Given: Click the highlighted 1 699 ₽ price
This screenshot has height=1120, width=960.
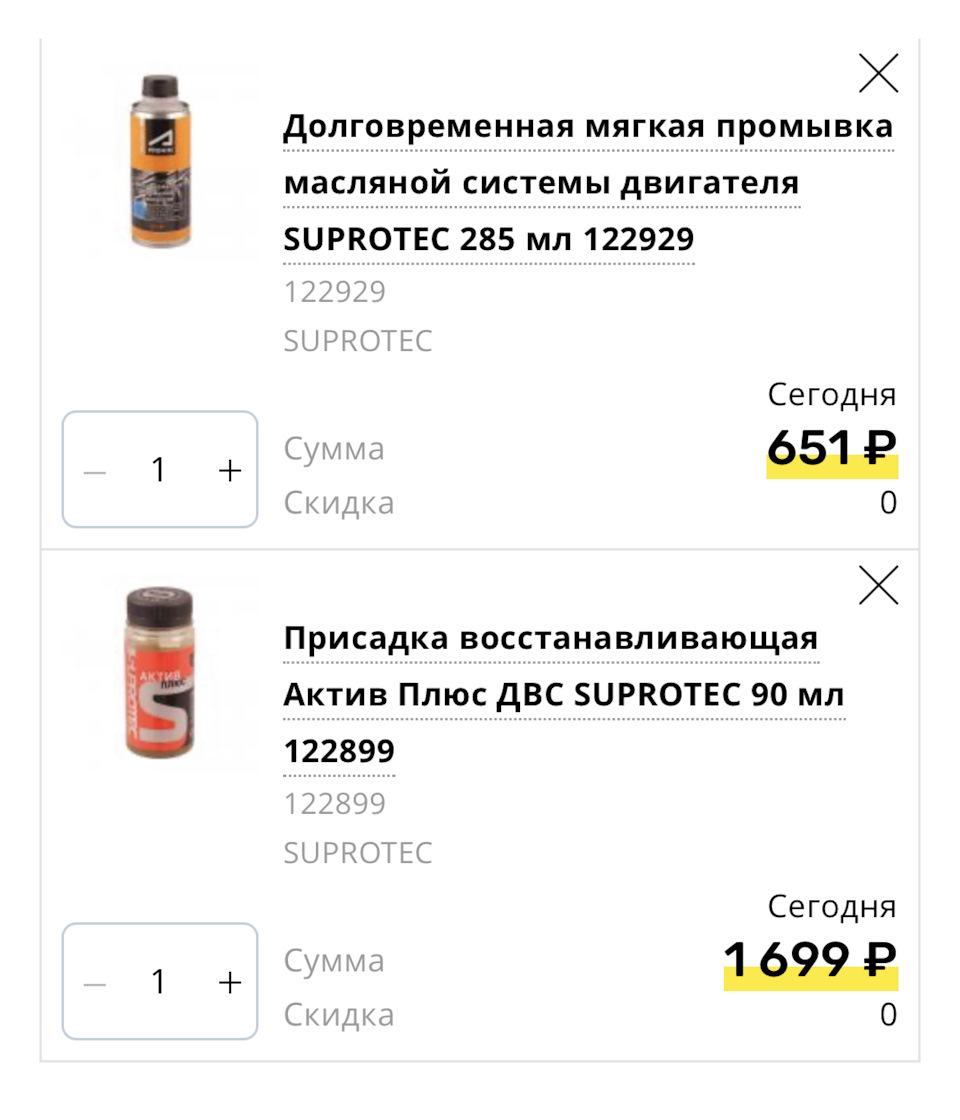Looking at the screenshot, I should [x=809, y=961].
